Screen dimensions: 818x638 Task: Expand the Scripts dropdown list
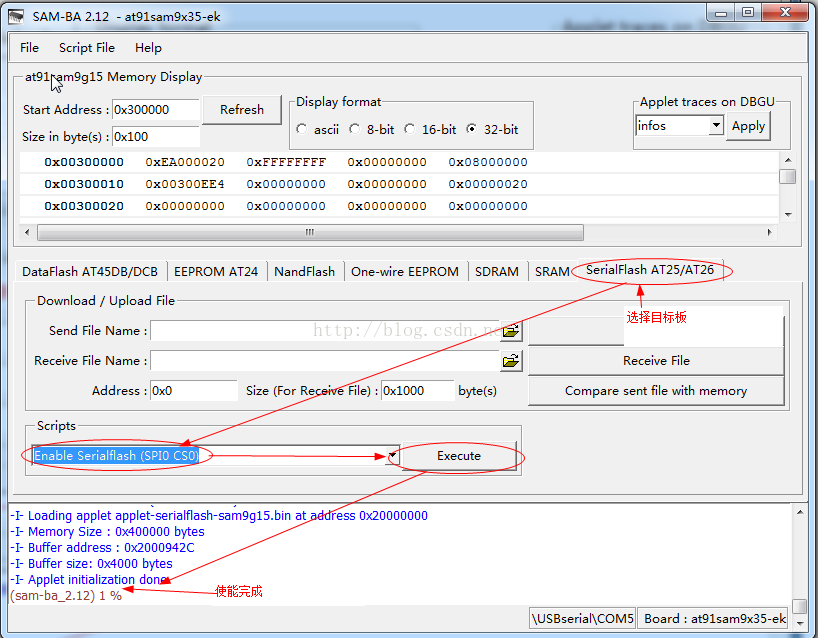(393, 455)
